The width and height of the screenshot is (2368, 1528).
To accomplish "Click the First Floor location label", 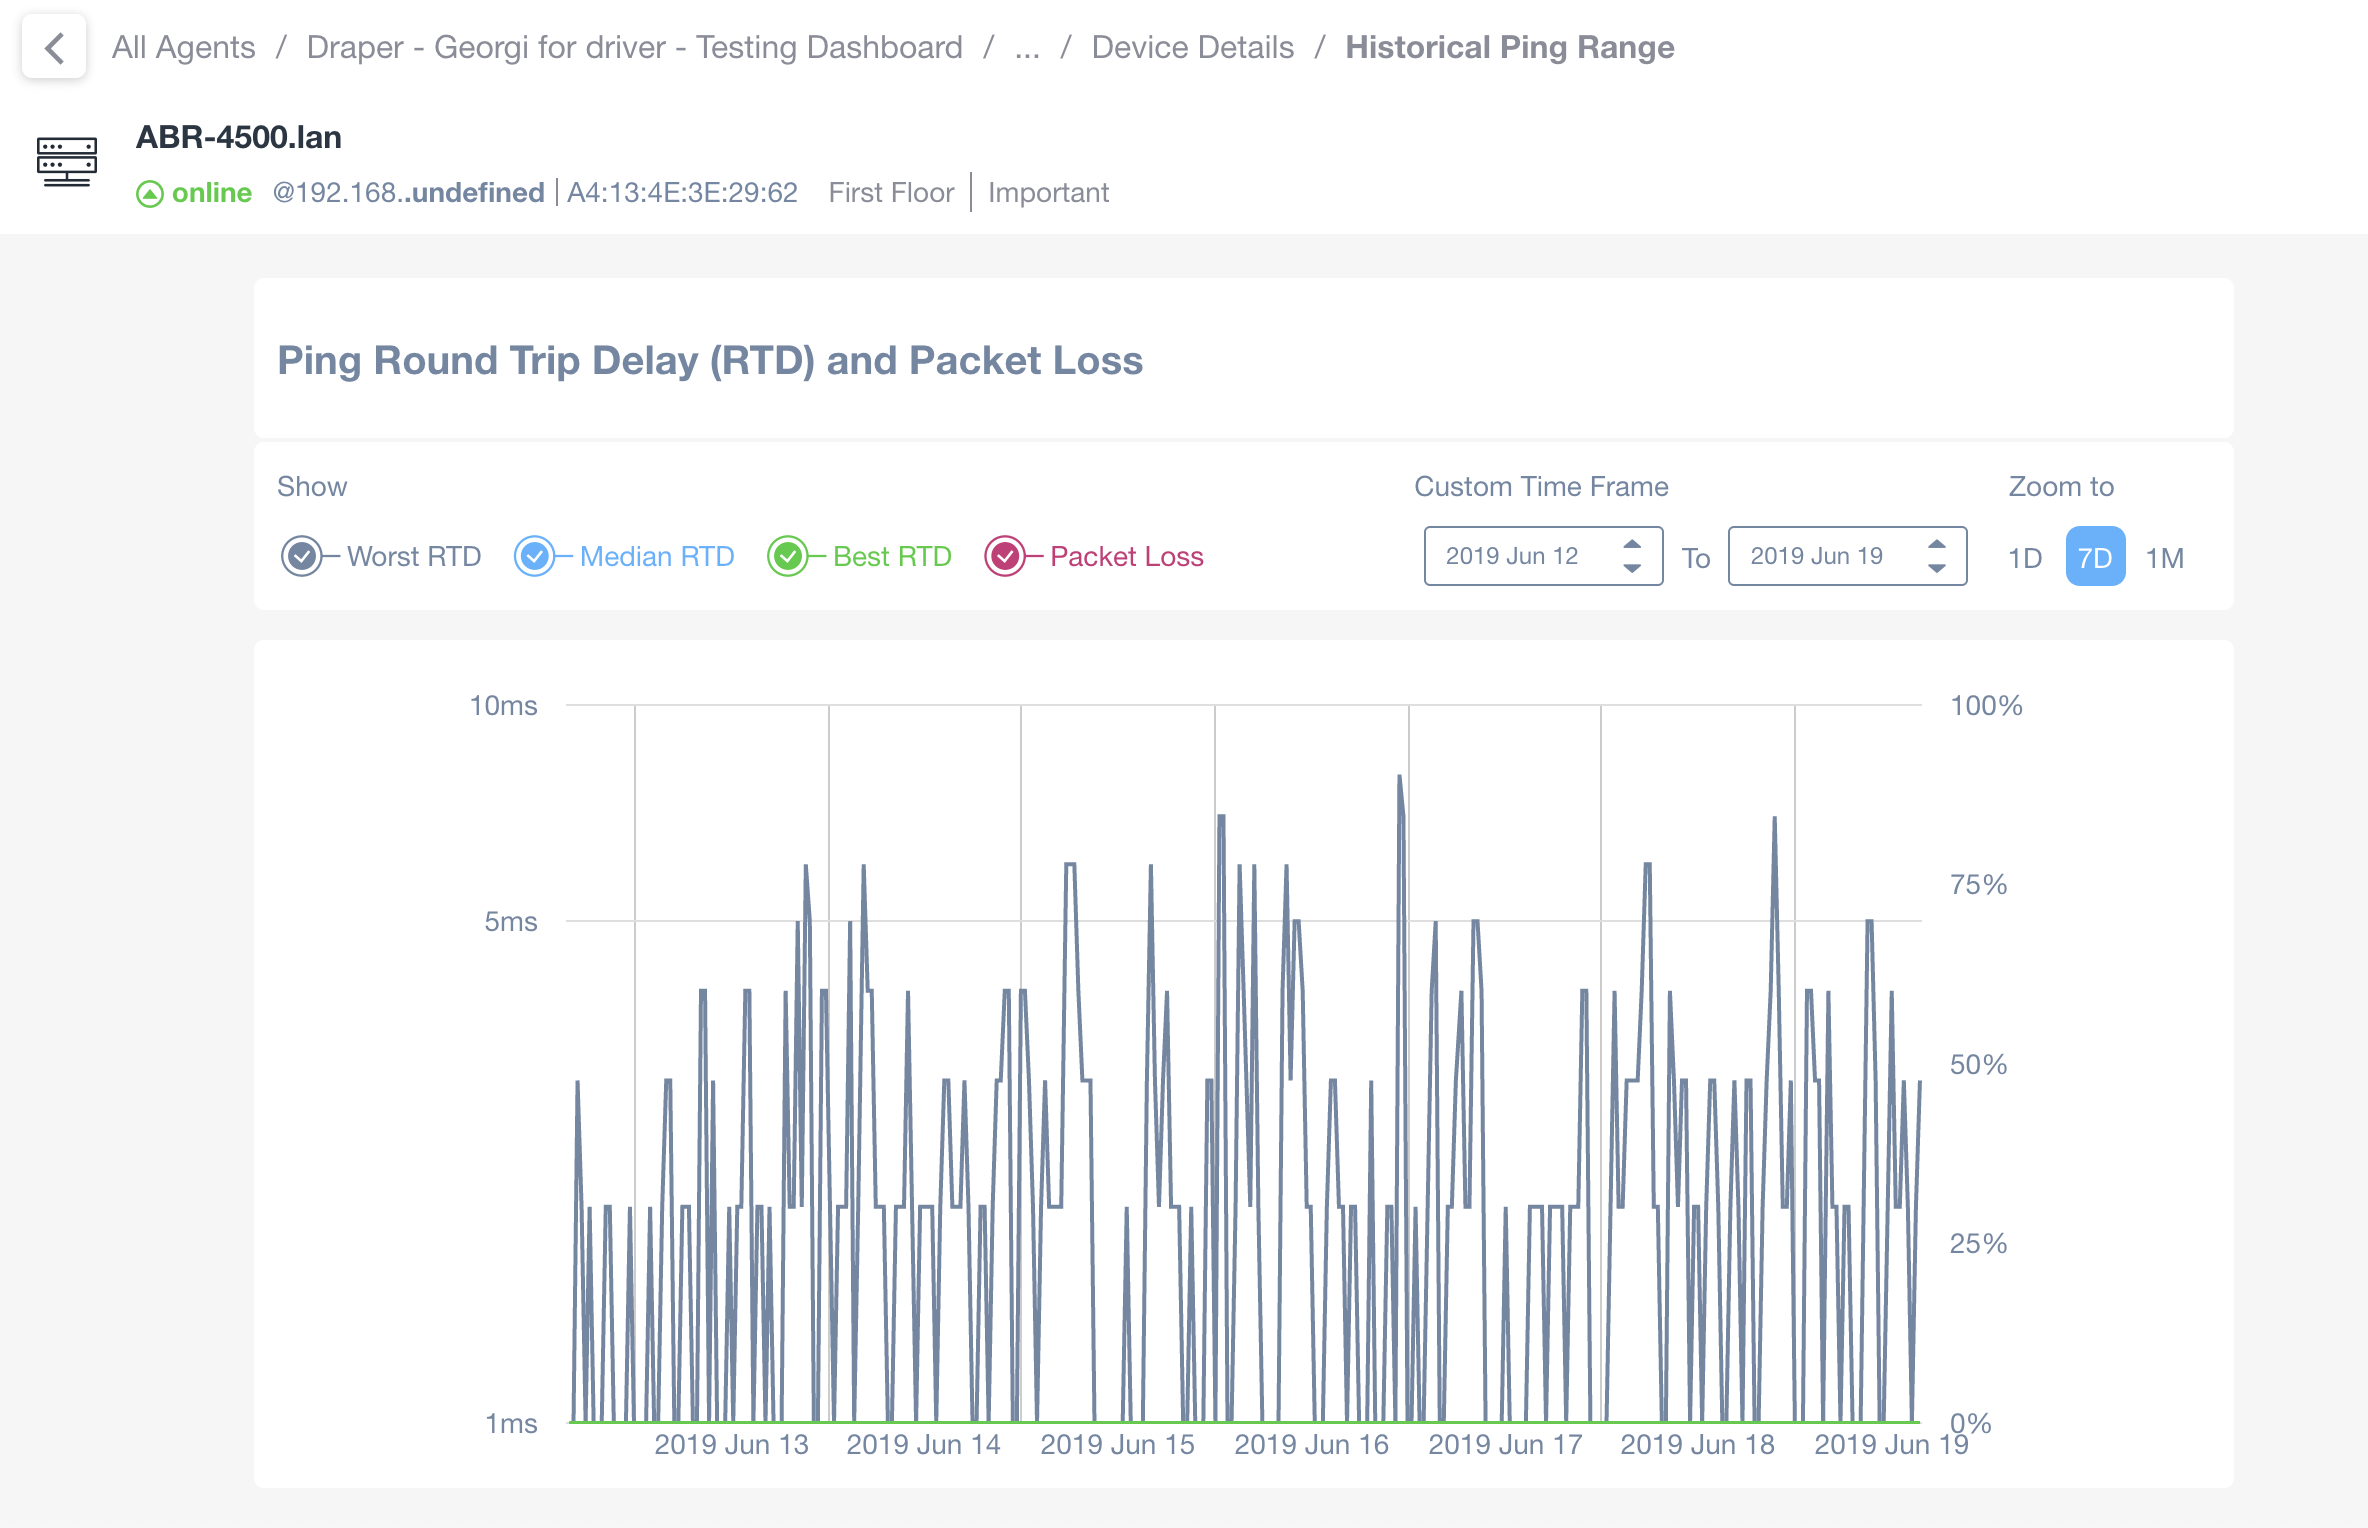I will pyautogui.click(x=891, y=192).
